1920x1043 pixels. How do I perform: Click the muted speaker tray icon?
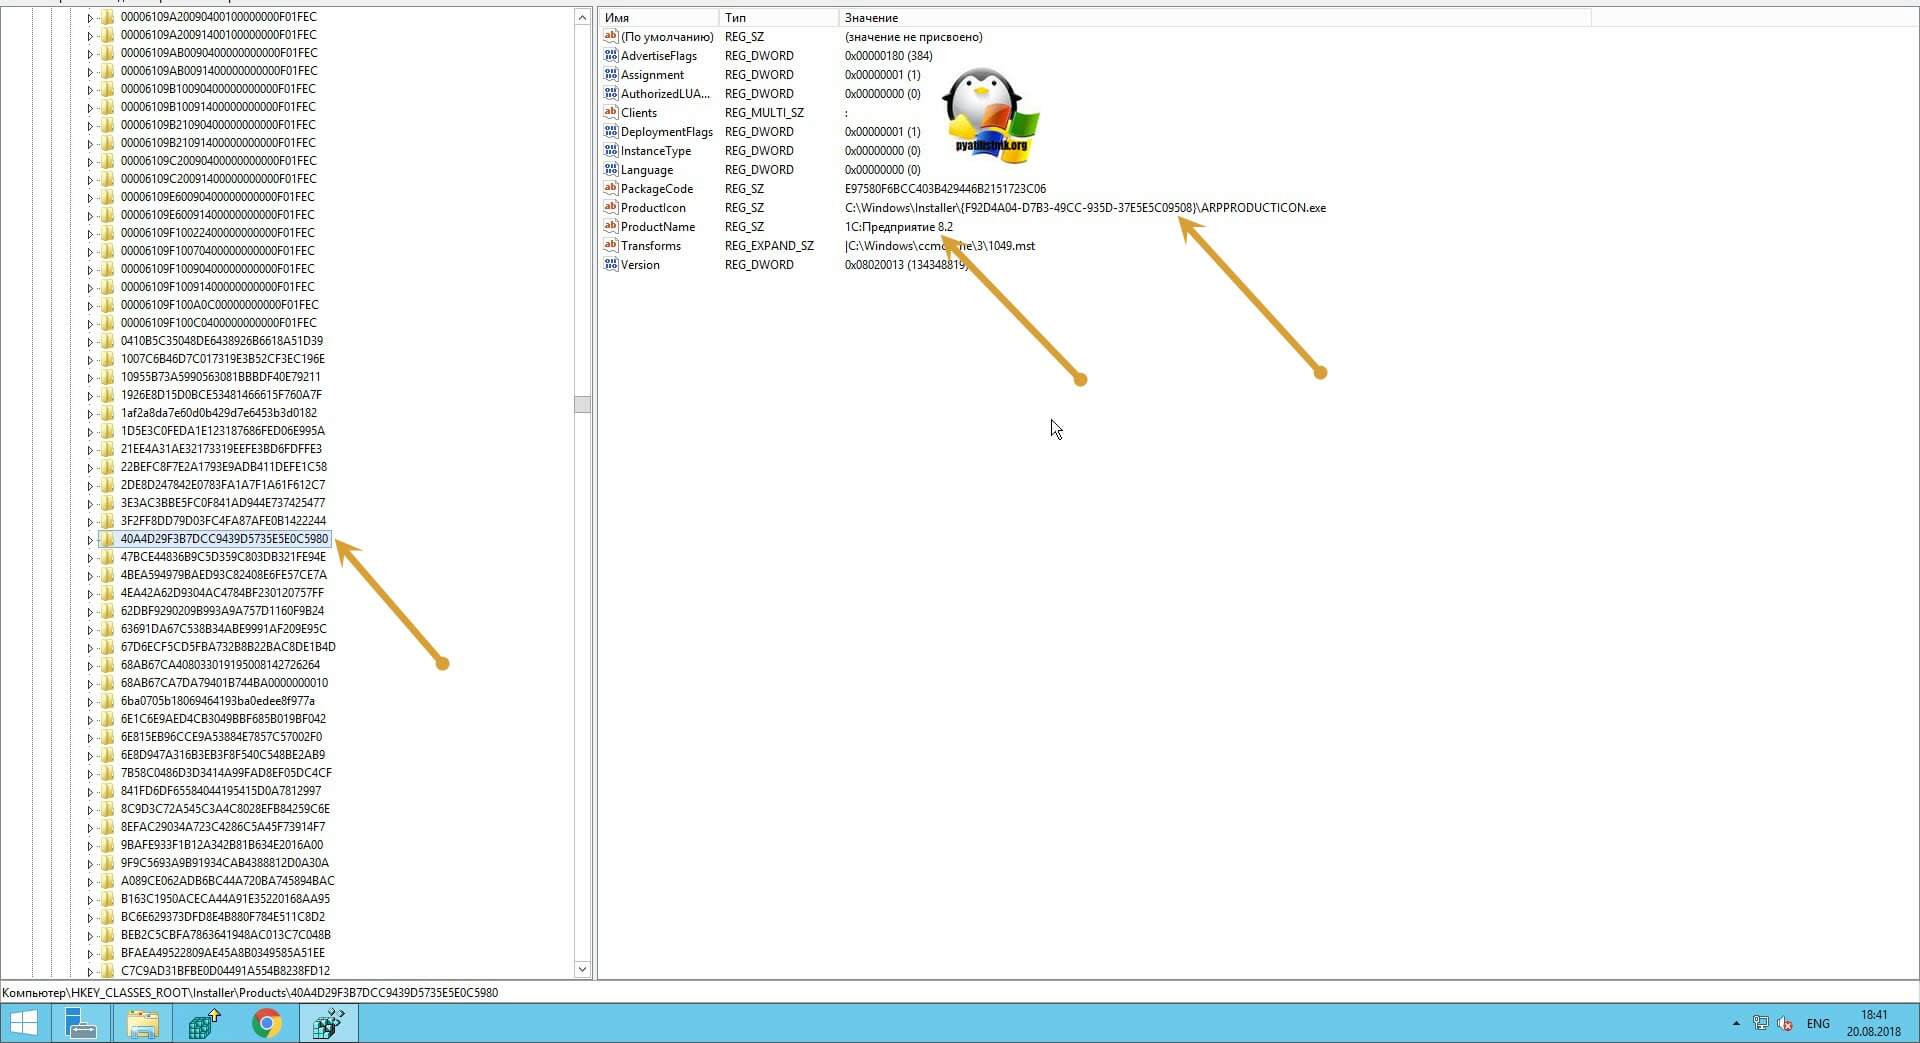point(1784,1023)
